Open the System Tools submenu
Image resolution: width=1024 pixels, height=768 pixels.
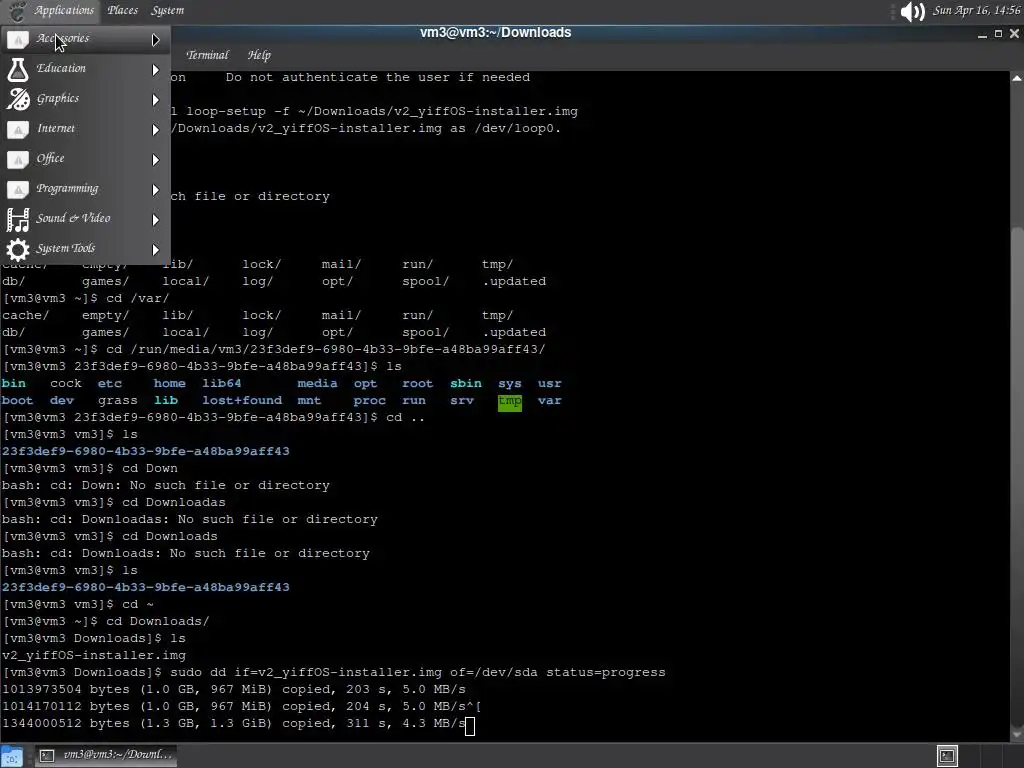(85, 249)
